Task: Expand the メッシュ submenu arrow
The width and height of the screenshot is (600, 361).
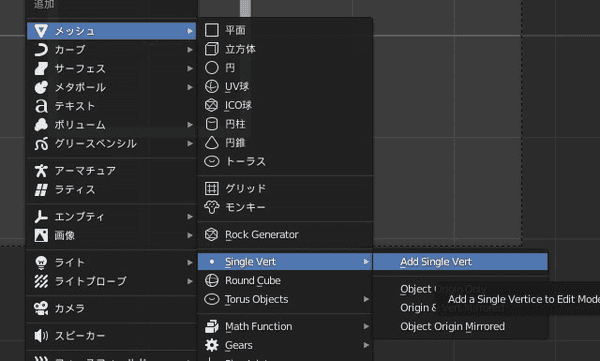Action: click(x=190, y=31)
